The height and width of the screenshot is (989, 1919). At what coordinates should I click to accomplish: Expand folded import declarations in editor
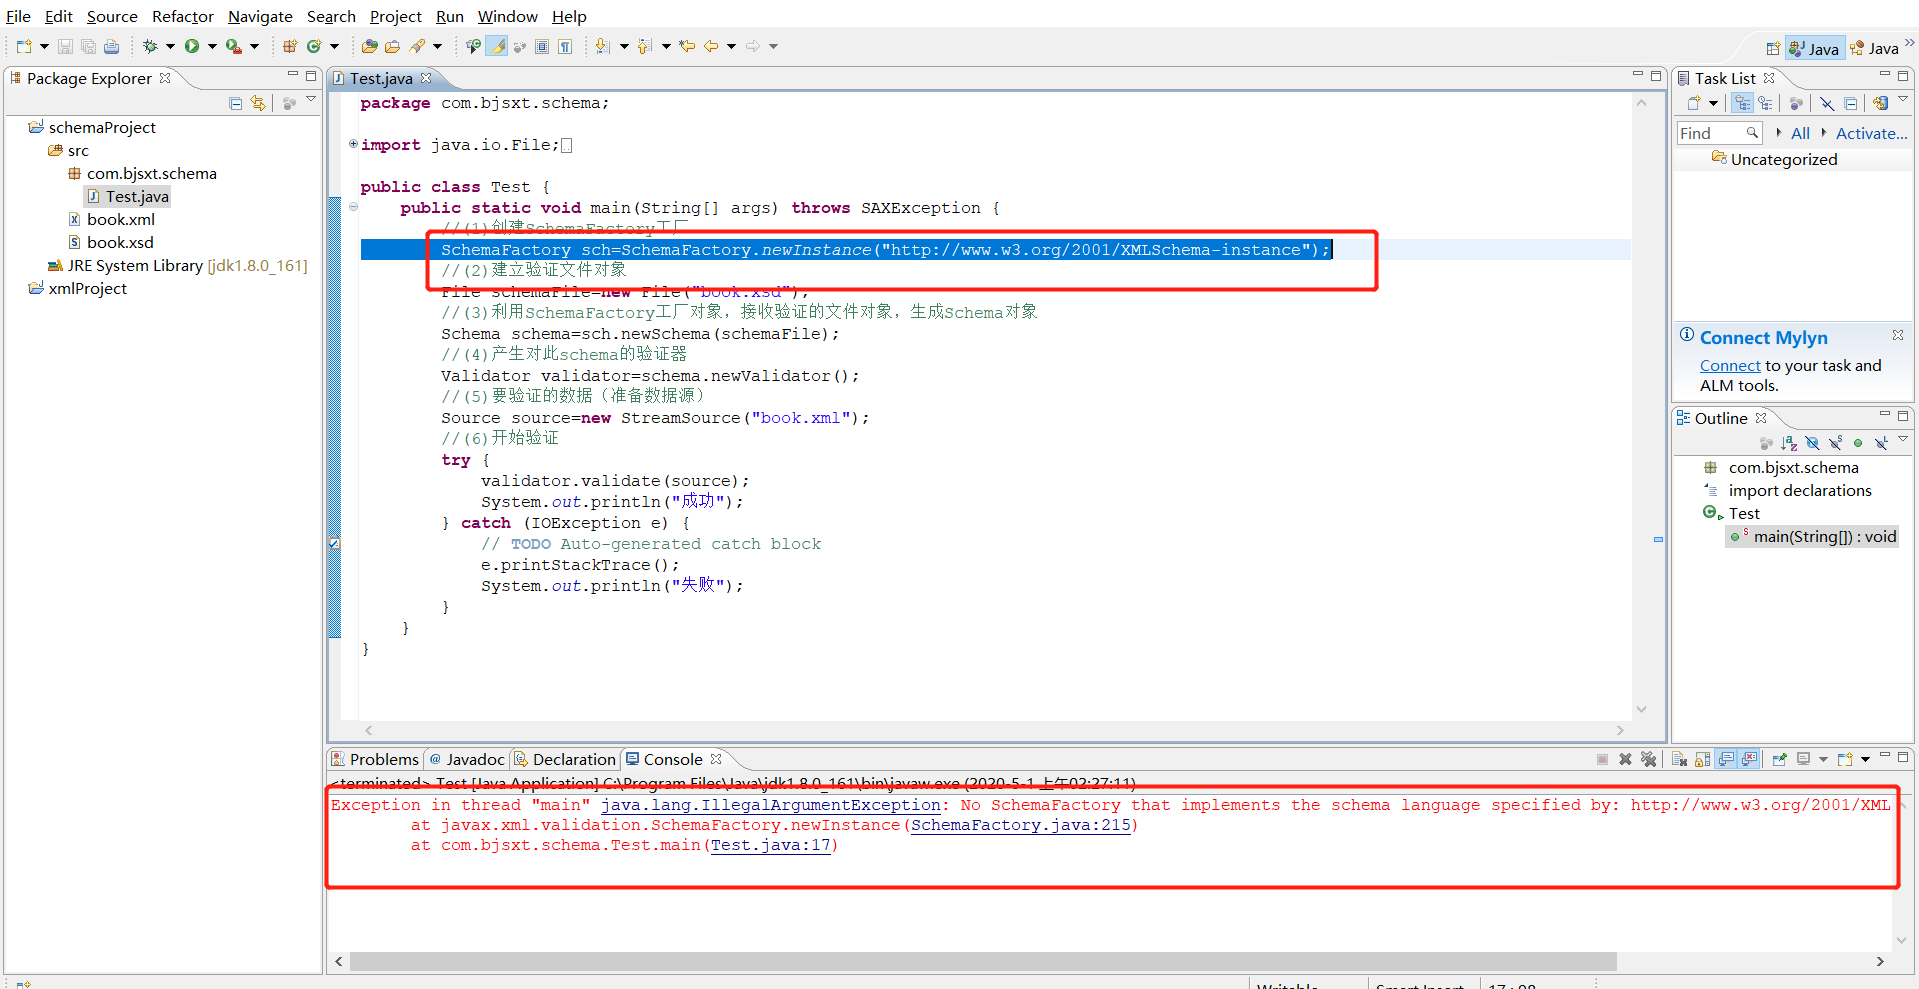[x=353, y=144]
